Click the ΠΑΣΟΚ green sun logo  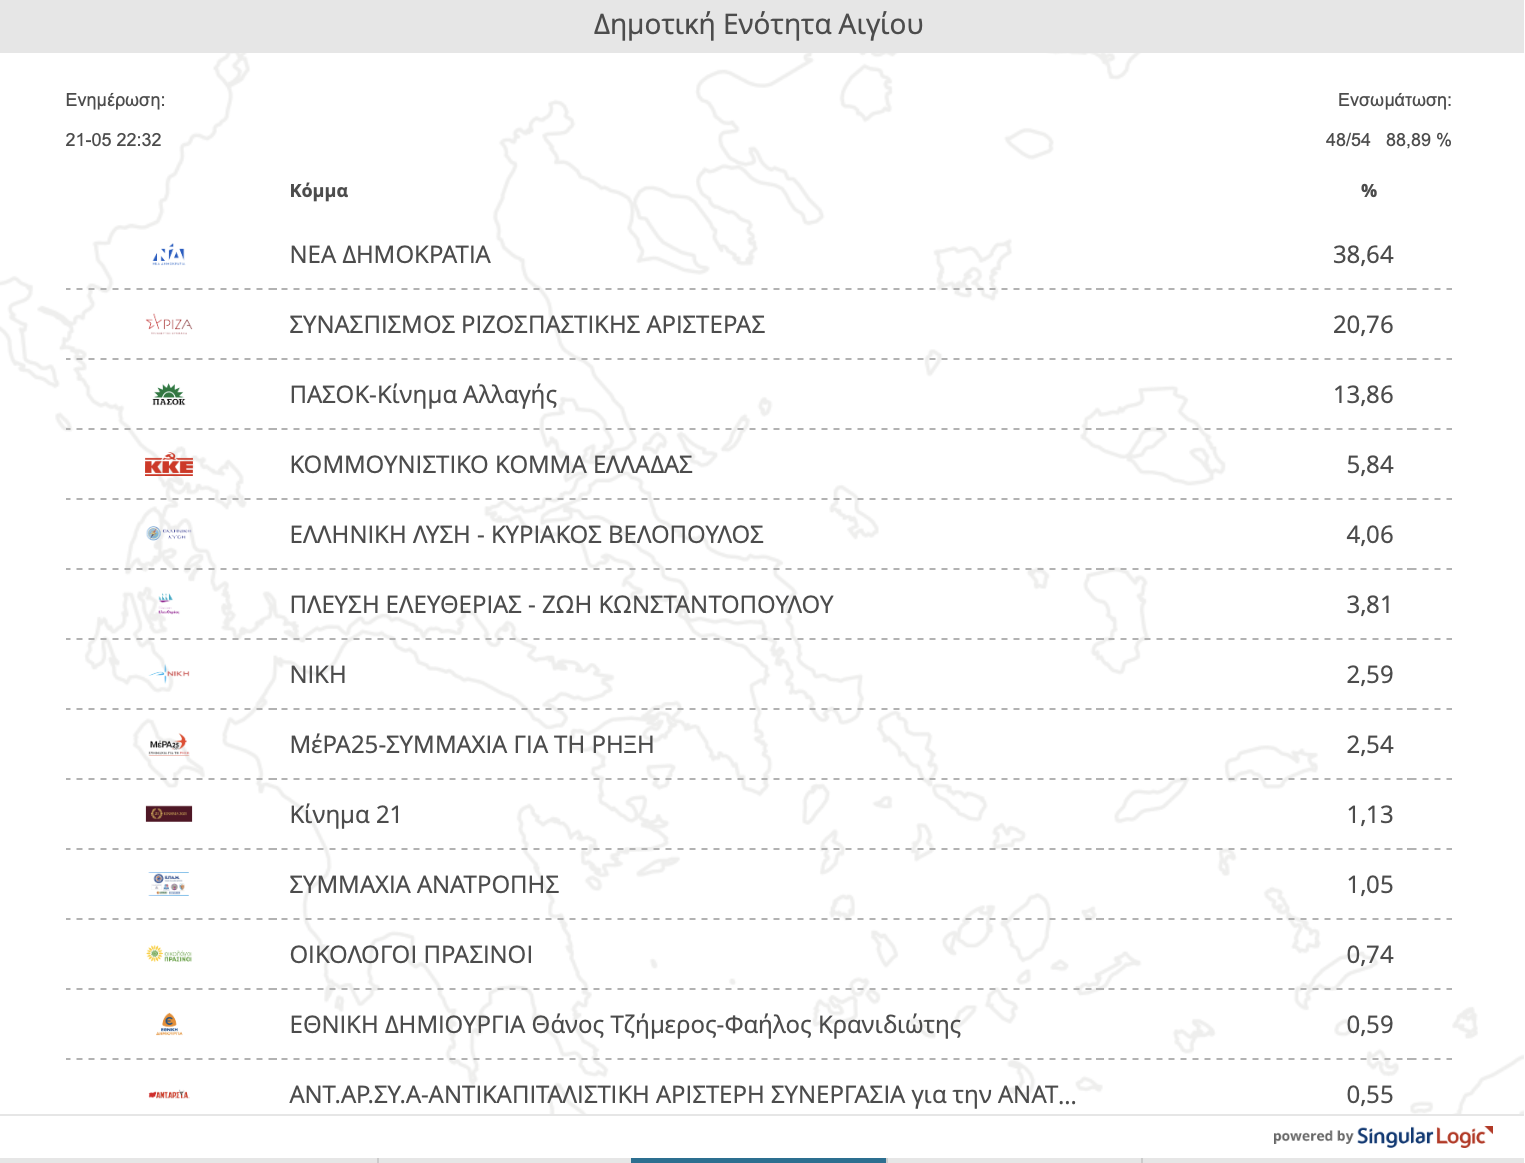coord(169,394)
